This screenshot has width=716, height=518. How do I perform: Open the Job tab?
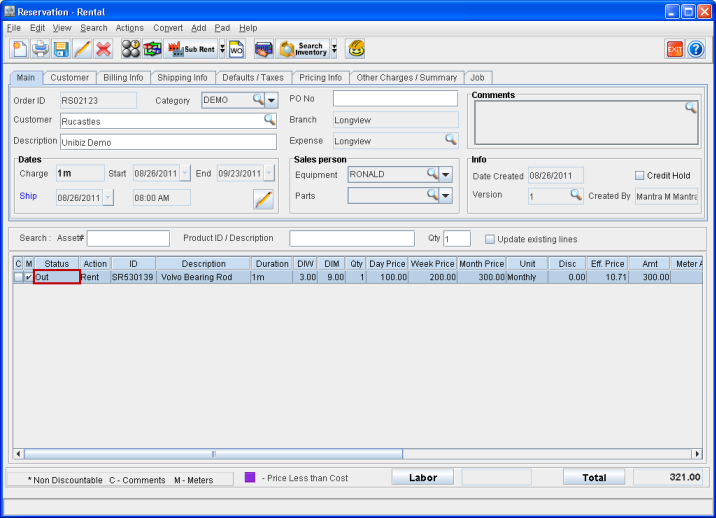click(x=478, y=78)
